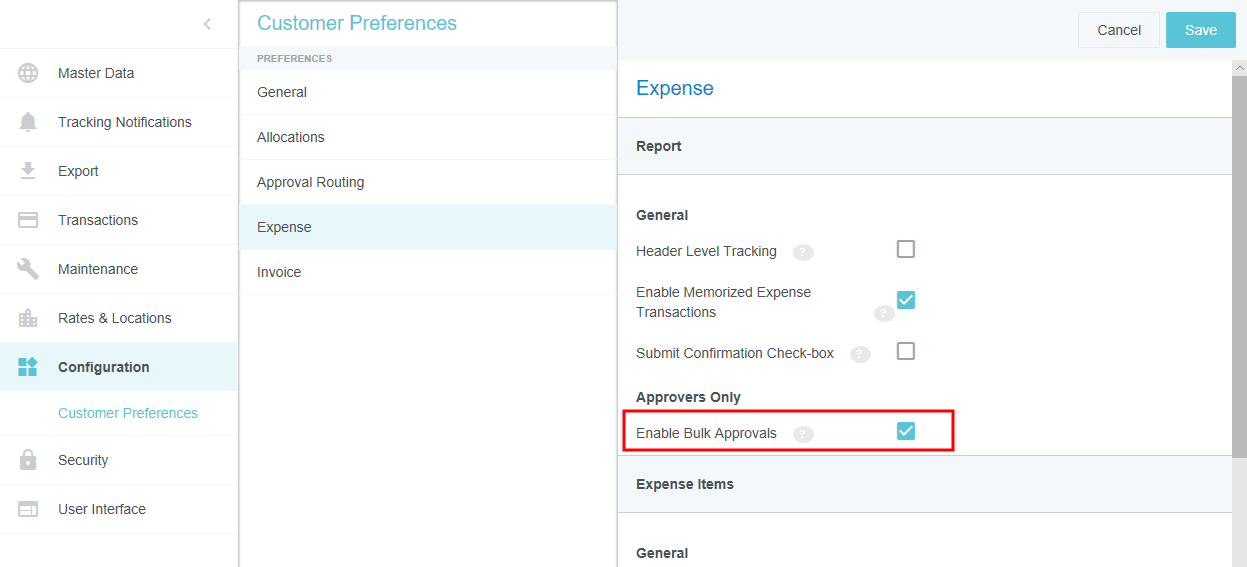This screenshot has width=1247, height=567.
Task: Click the Security padlock icon
Action: (28, 460)
